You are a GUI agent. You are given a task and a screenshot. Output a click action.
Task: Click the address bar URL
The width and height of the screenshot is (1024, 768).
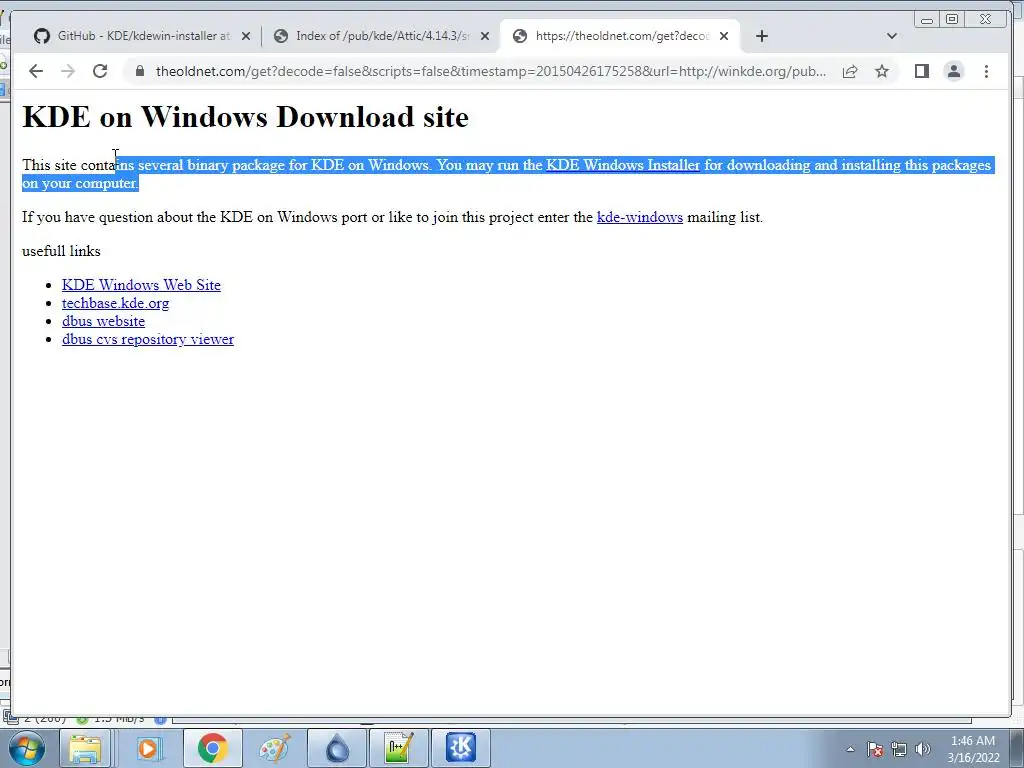490,71
